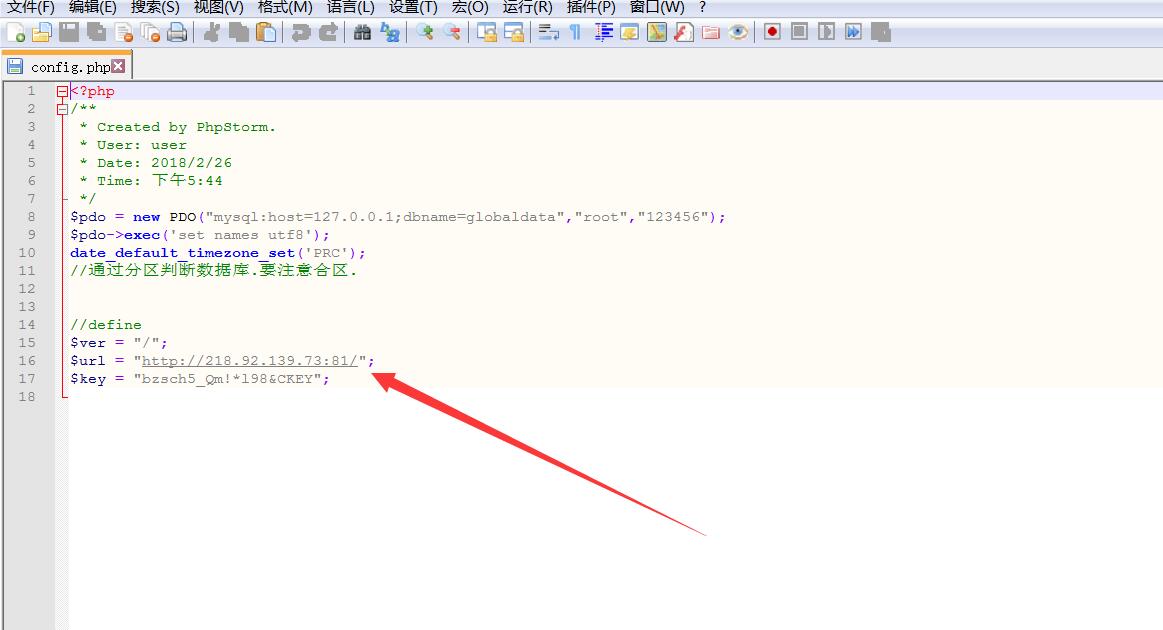
Task: Click line number 12 in the margin
Action: [x=27, y=289]
